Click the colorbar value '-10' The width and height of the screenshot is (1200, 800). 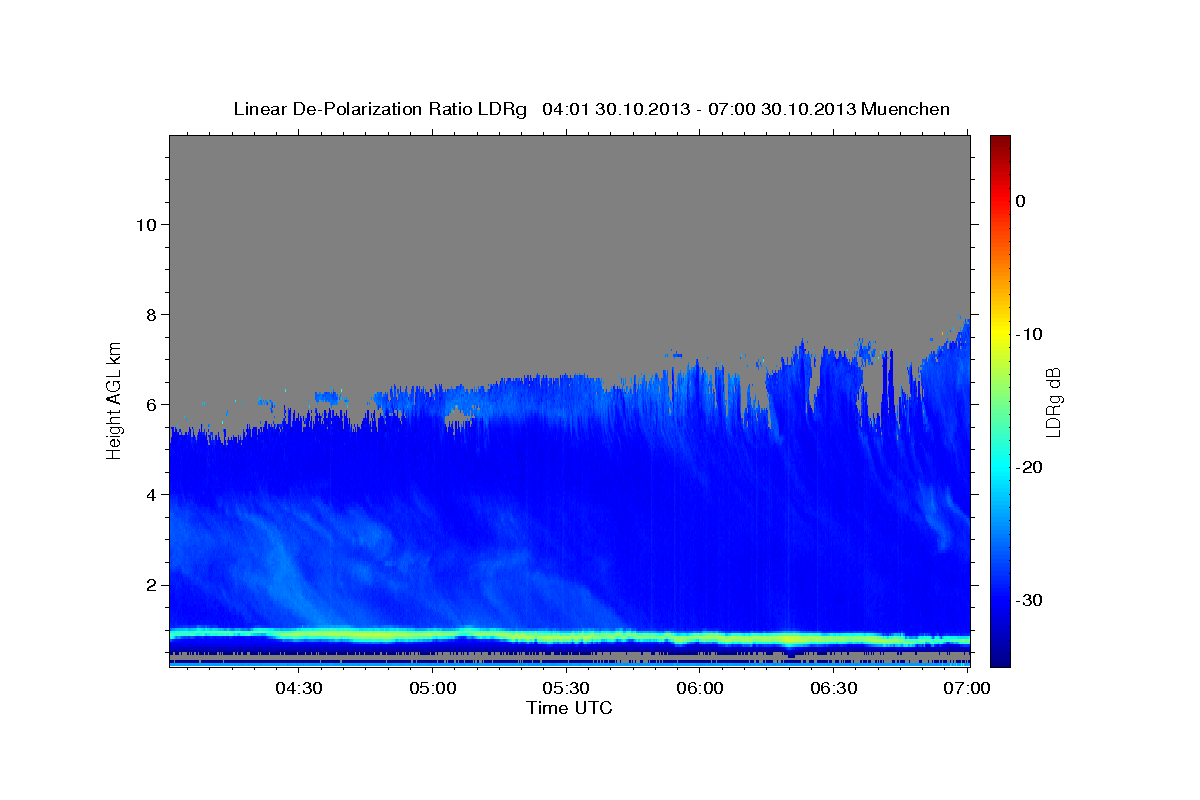[x=1029, y=334]
